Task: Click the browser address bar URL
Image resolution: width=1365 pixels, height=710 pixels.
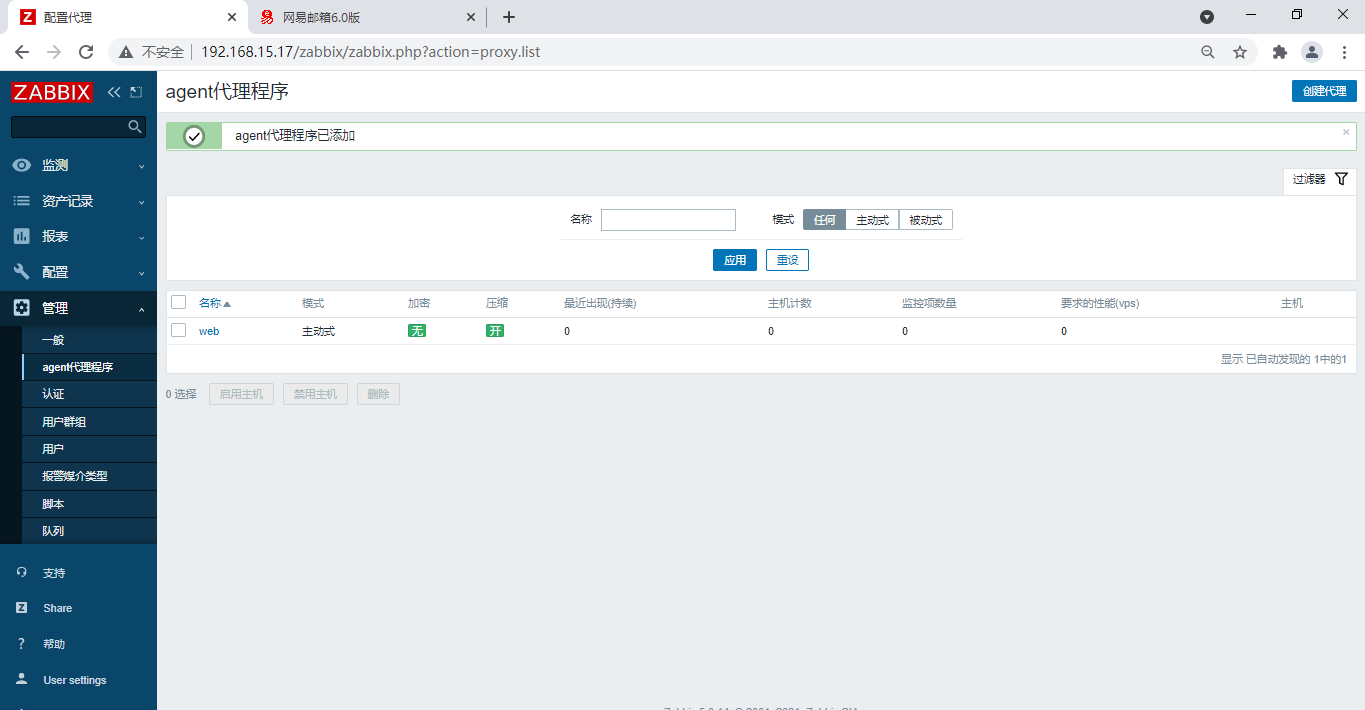Action: click(x=370, y=52)
